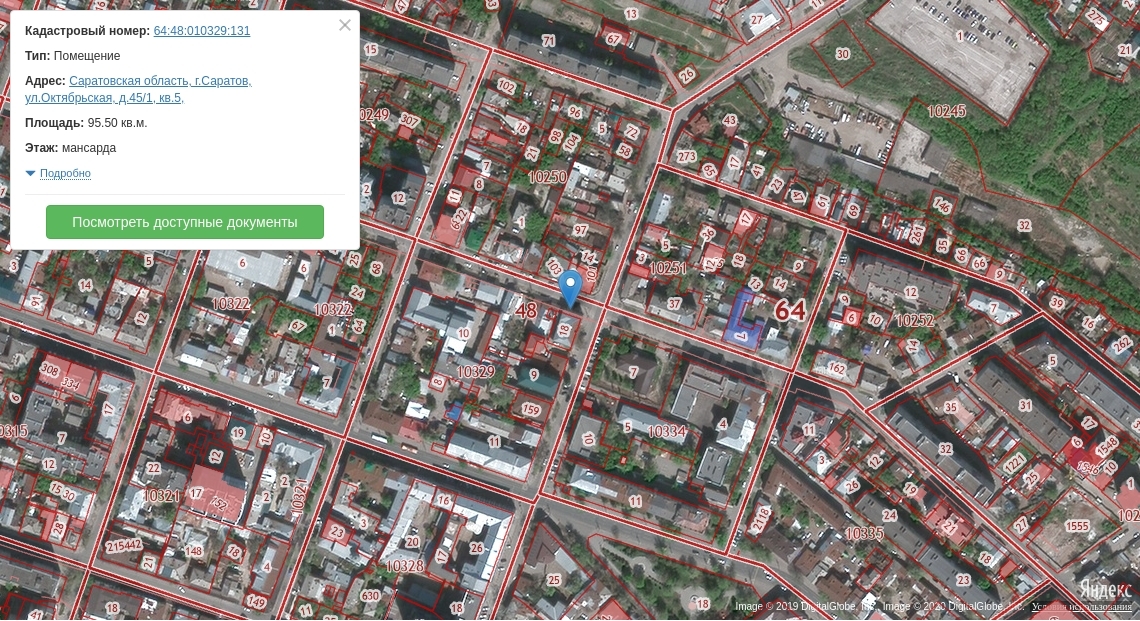Select the parcel numbered 1555

1076,526
